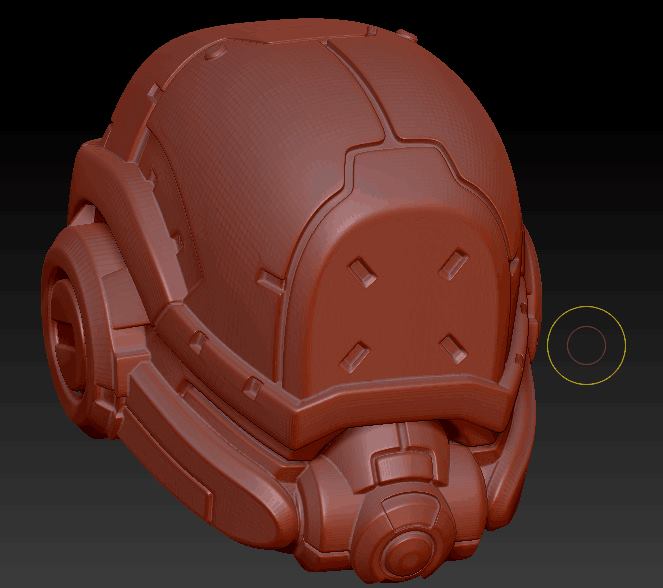
Task: Click the lower-right rectangular stud on the faceplate
Action: point(451,346)
